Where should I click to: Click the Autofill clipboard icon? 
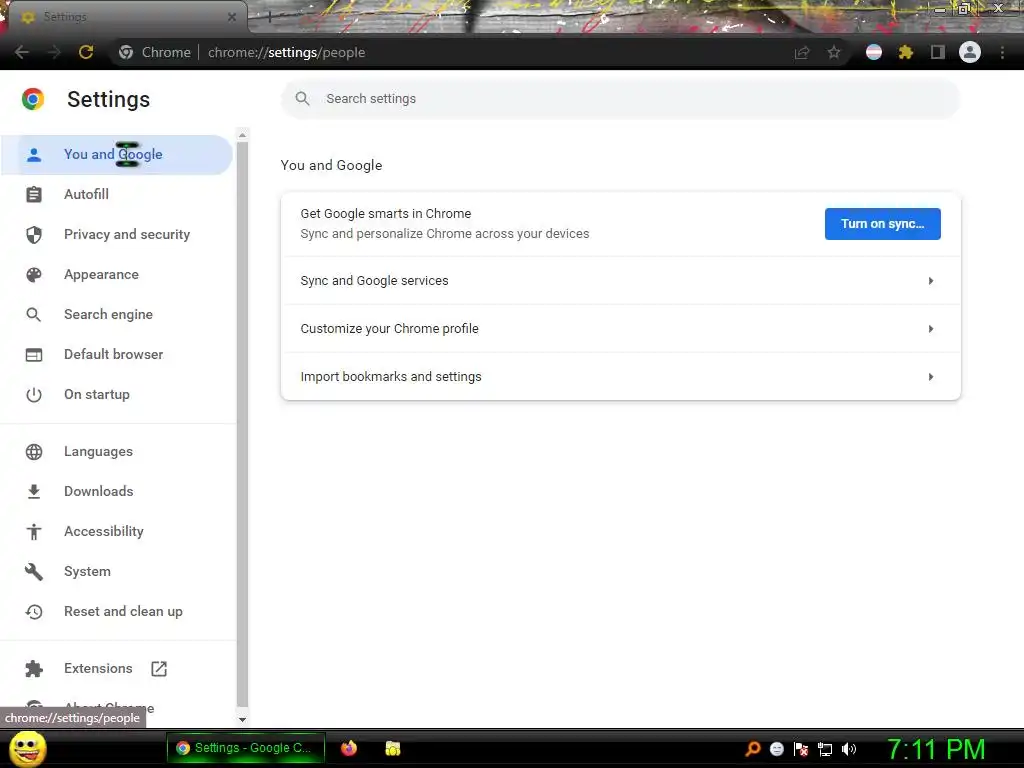(x=34, y=195)
